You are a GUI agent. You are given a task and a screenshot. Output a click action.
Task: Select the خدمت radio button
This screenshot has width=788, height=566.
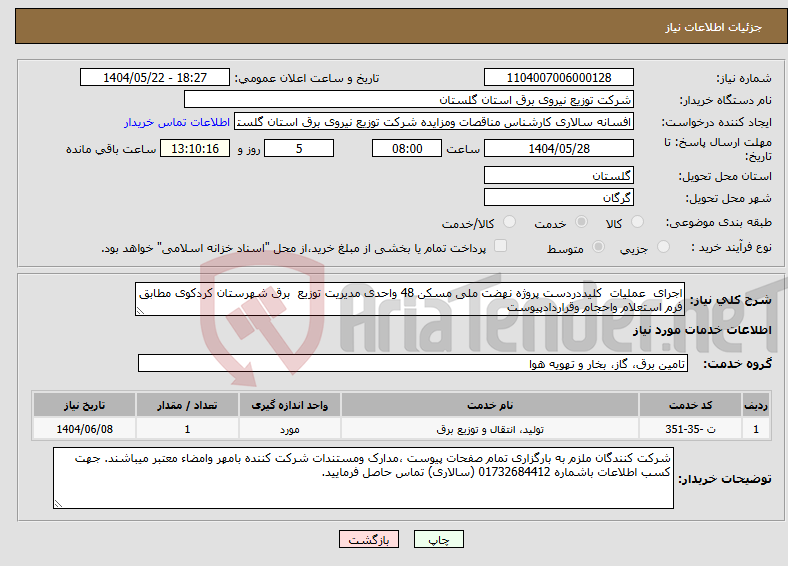click(581, 222)
